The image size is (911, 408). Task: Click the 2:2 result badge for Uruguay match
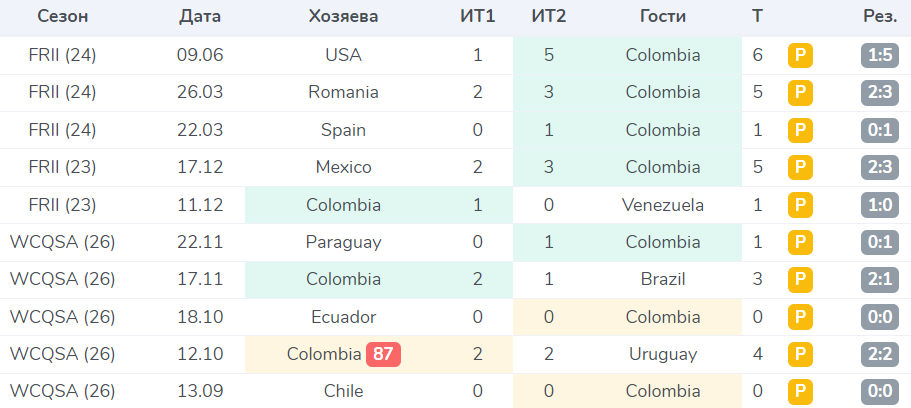click(x=880, y=354)
